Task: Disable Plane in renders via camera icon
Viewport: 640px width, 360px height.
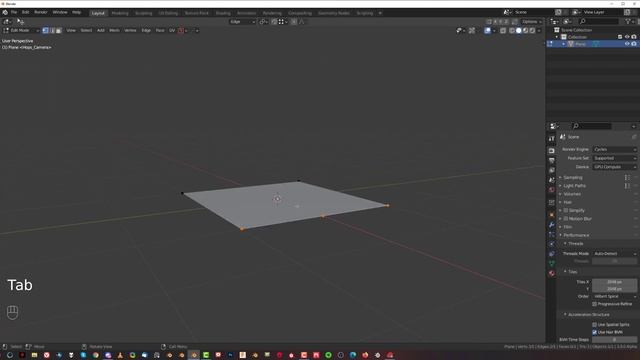Action: 634,44
